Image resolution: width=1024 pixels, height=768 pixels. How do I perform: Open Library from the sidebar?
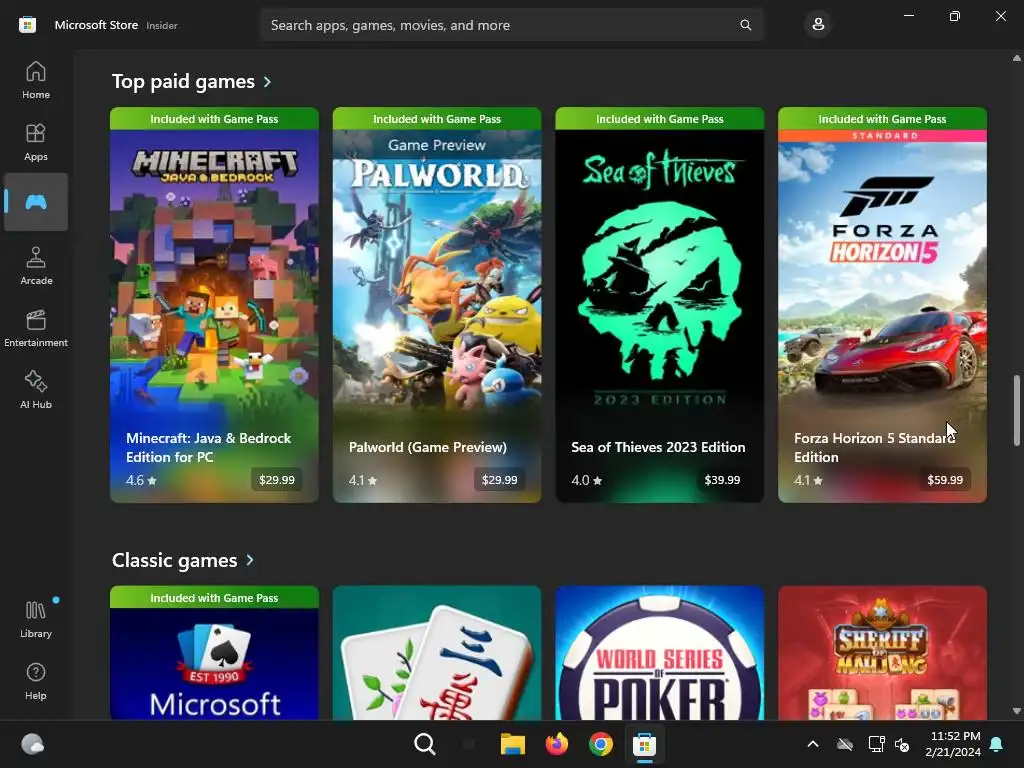[x=36, y=619]
